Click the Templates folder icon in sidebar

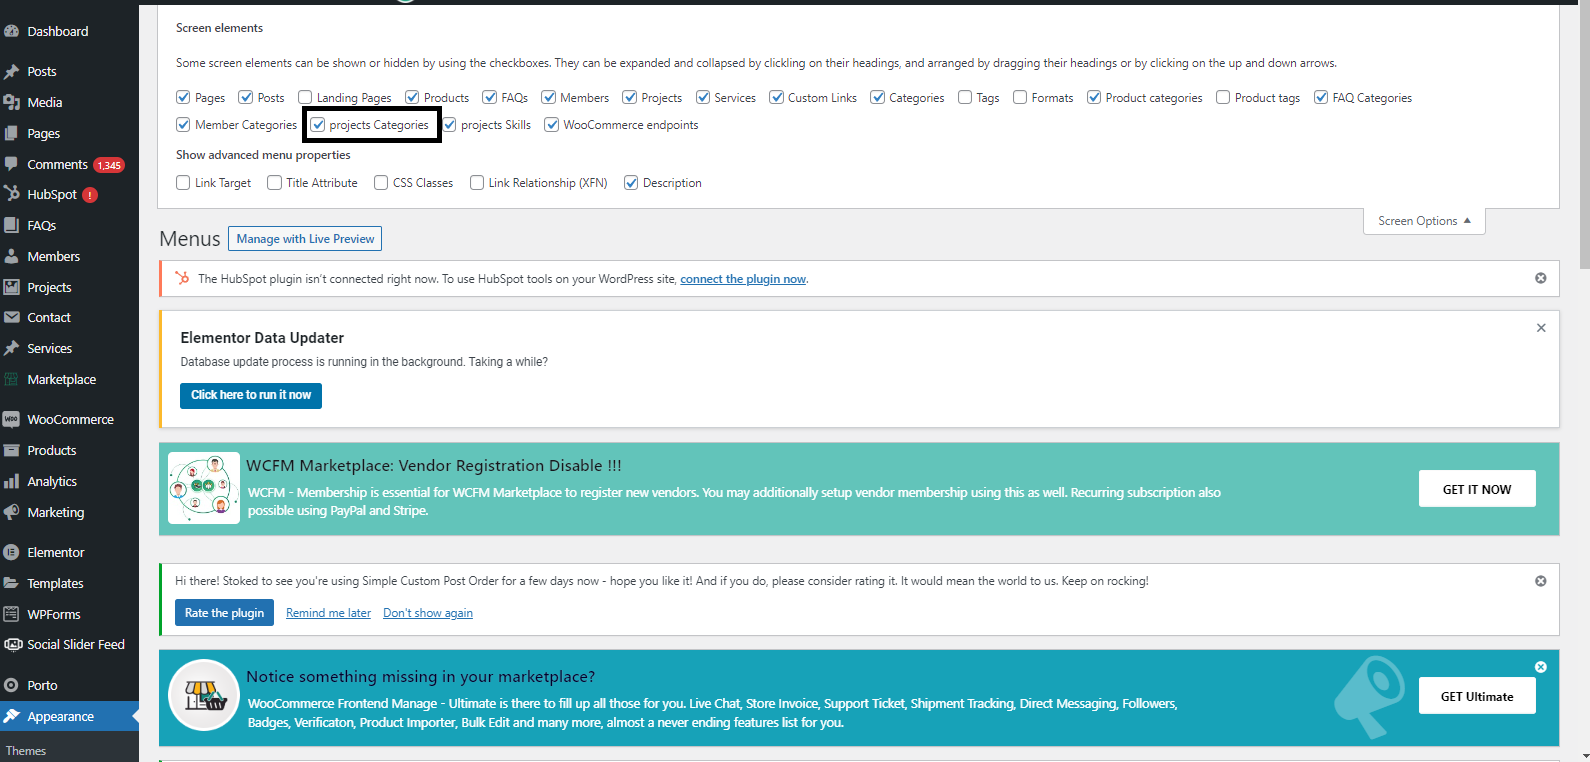coord(12,583)
